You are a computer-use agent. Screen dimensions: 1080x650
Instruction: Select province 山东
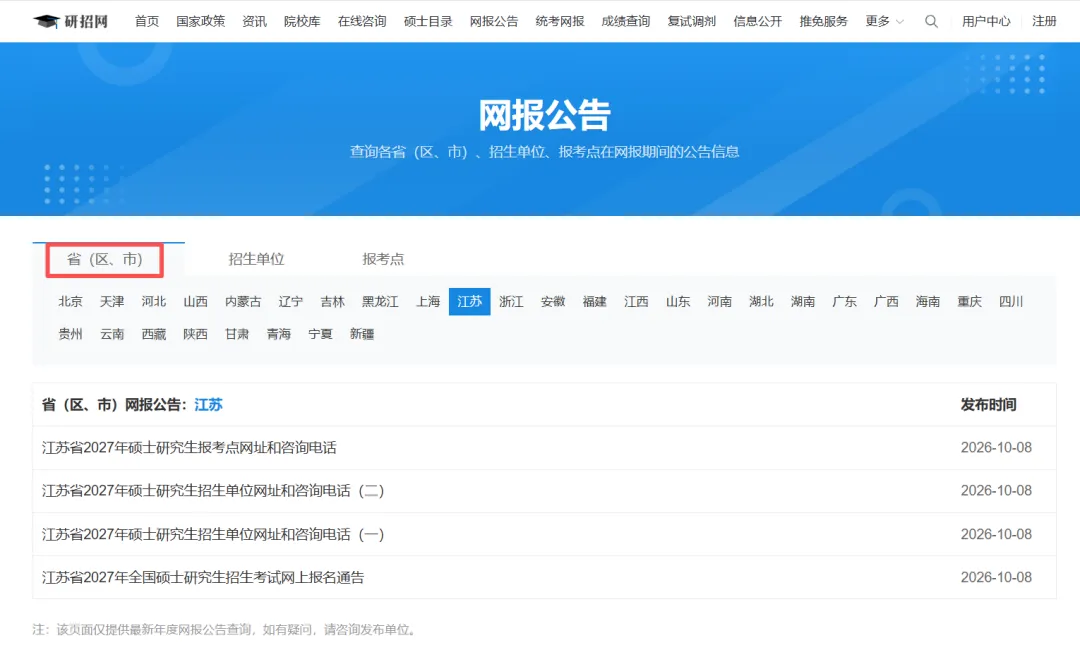678,302
